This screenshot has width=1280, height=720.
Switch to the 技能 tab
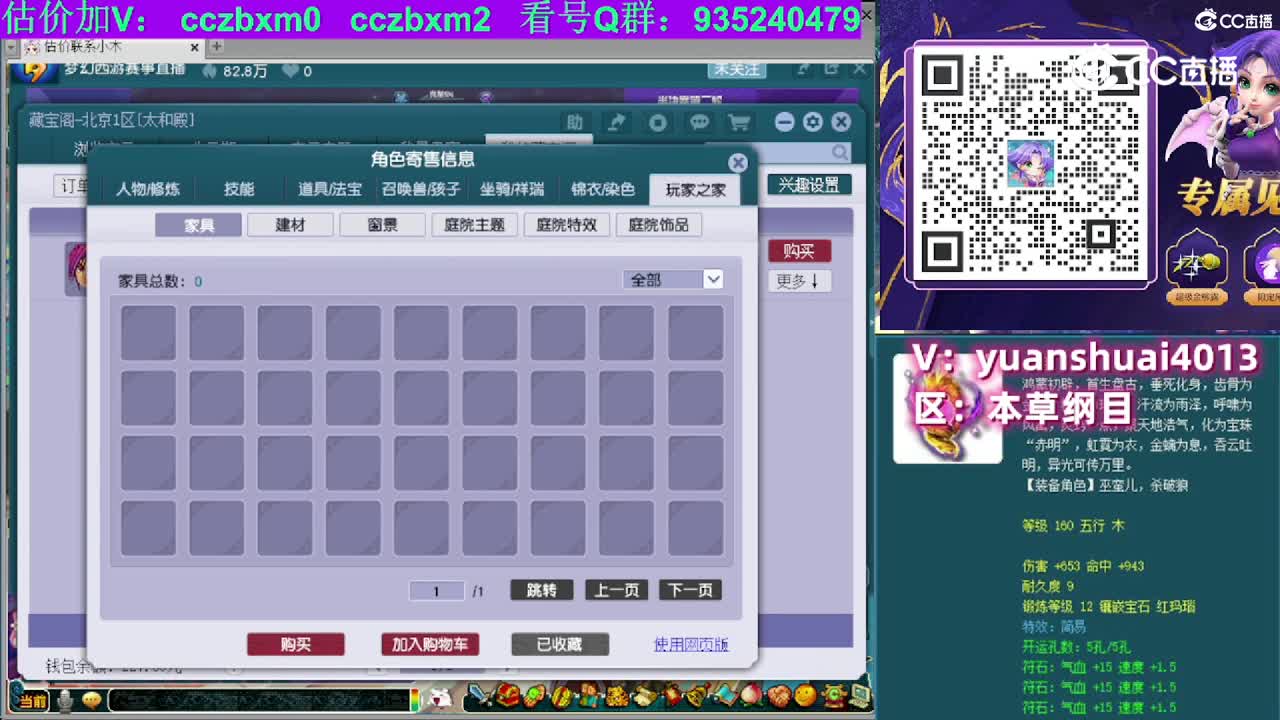(x=239, y=189)
